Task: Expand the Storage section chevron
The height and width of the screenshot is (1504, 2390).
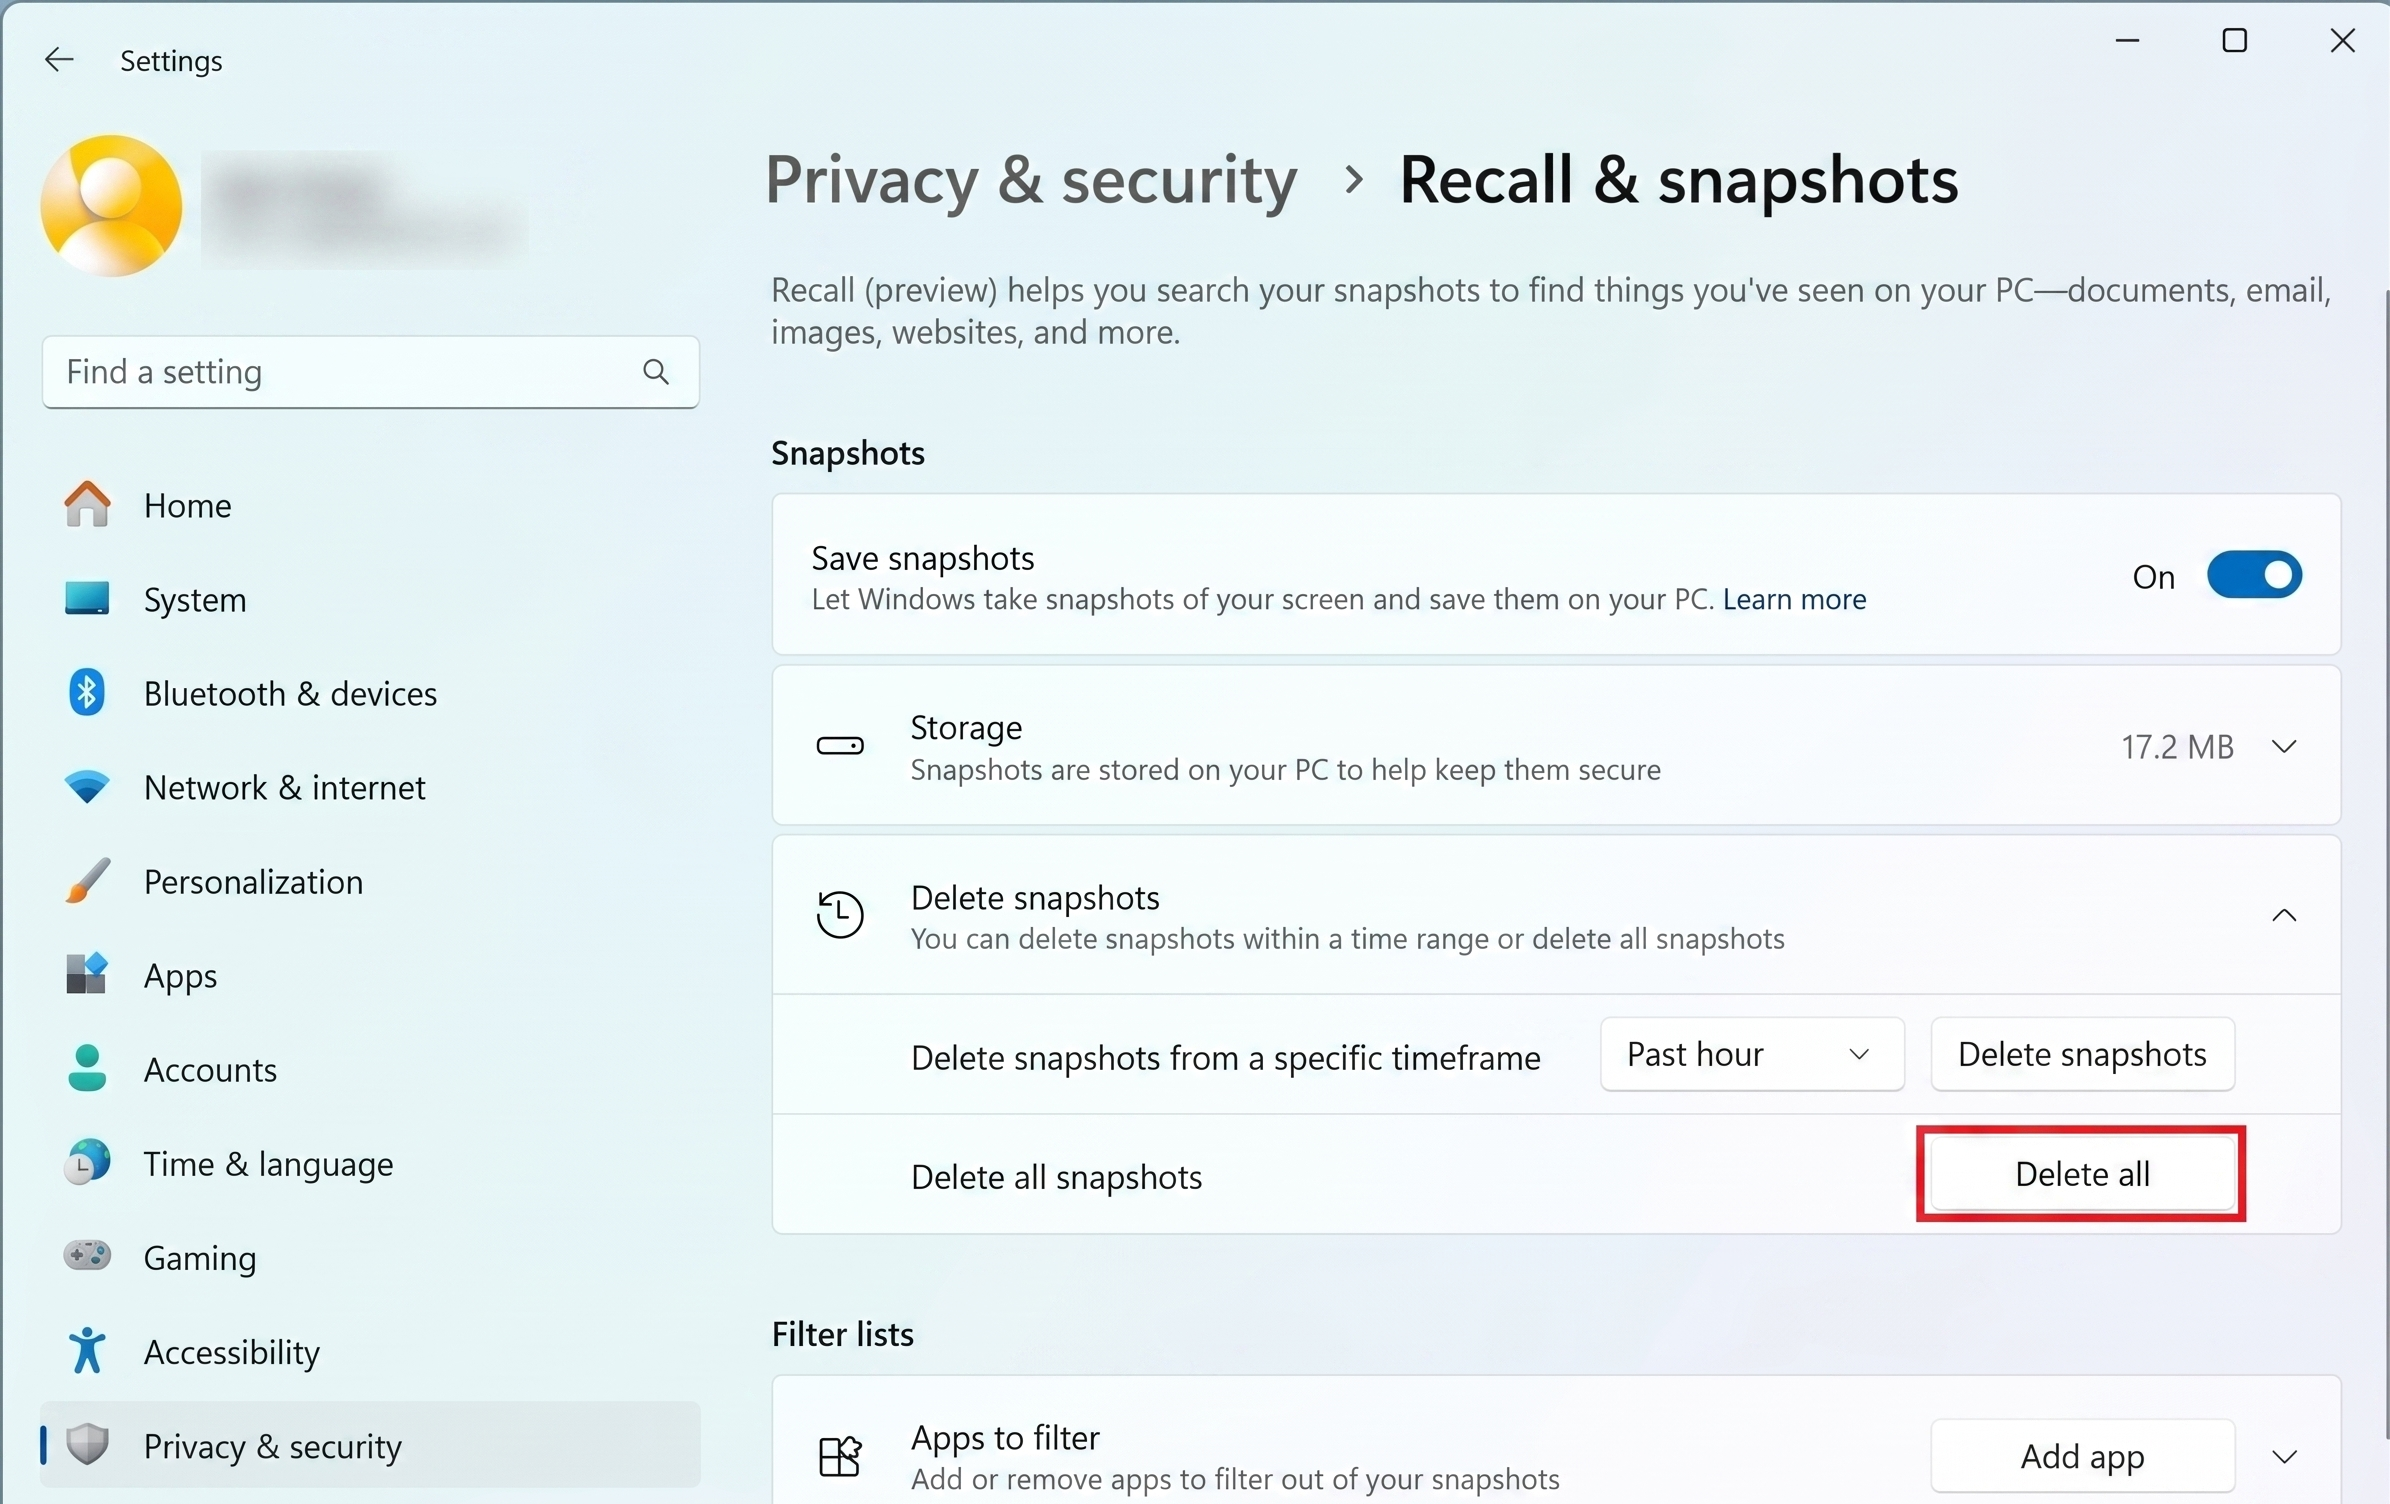Action: pyautogui.click(x=2285, y=746)
